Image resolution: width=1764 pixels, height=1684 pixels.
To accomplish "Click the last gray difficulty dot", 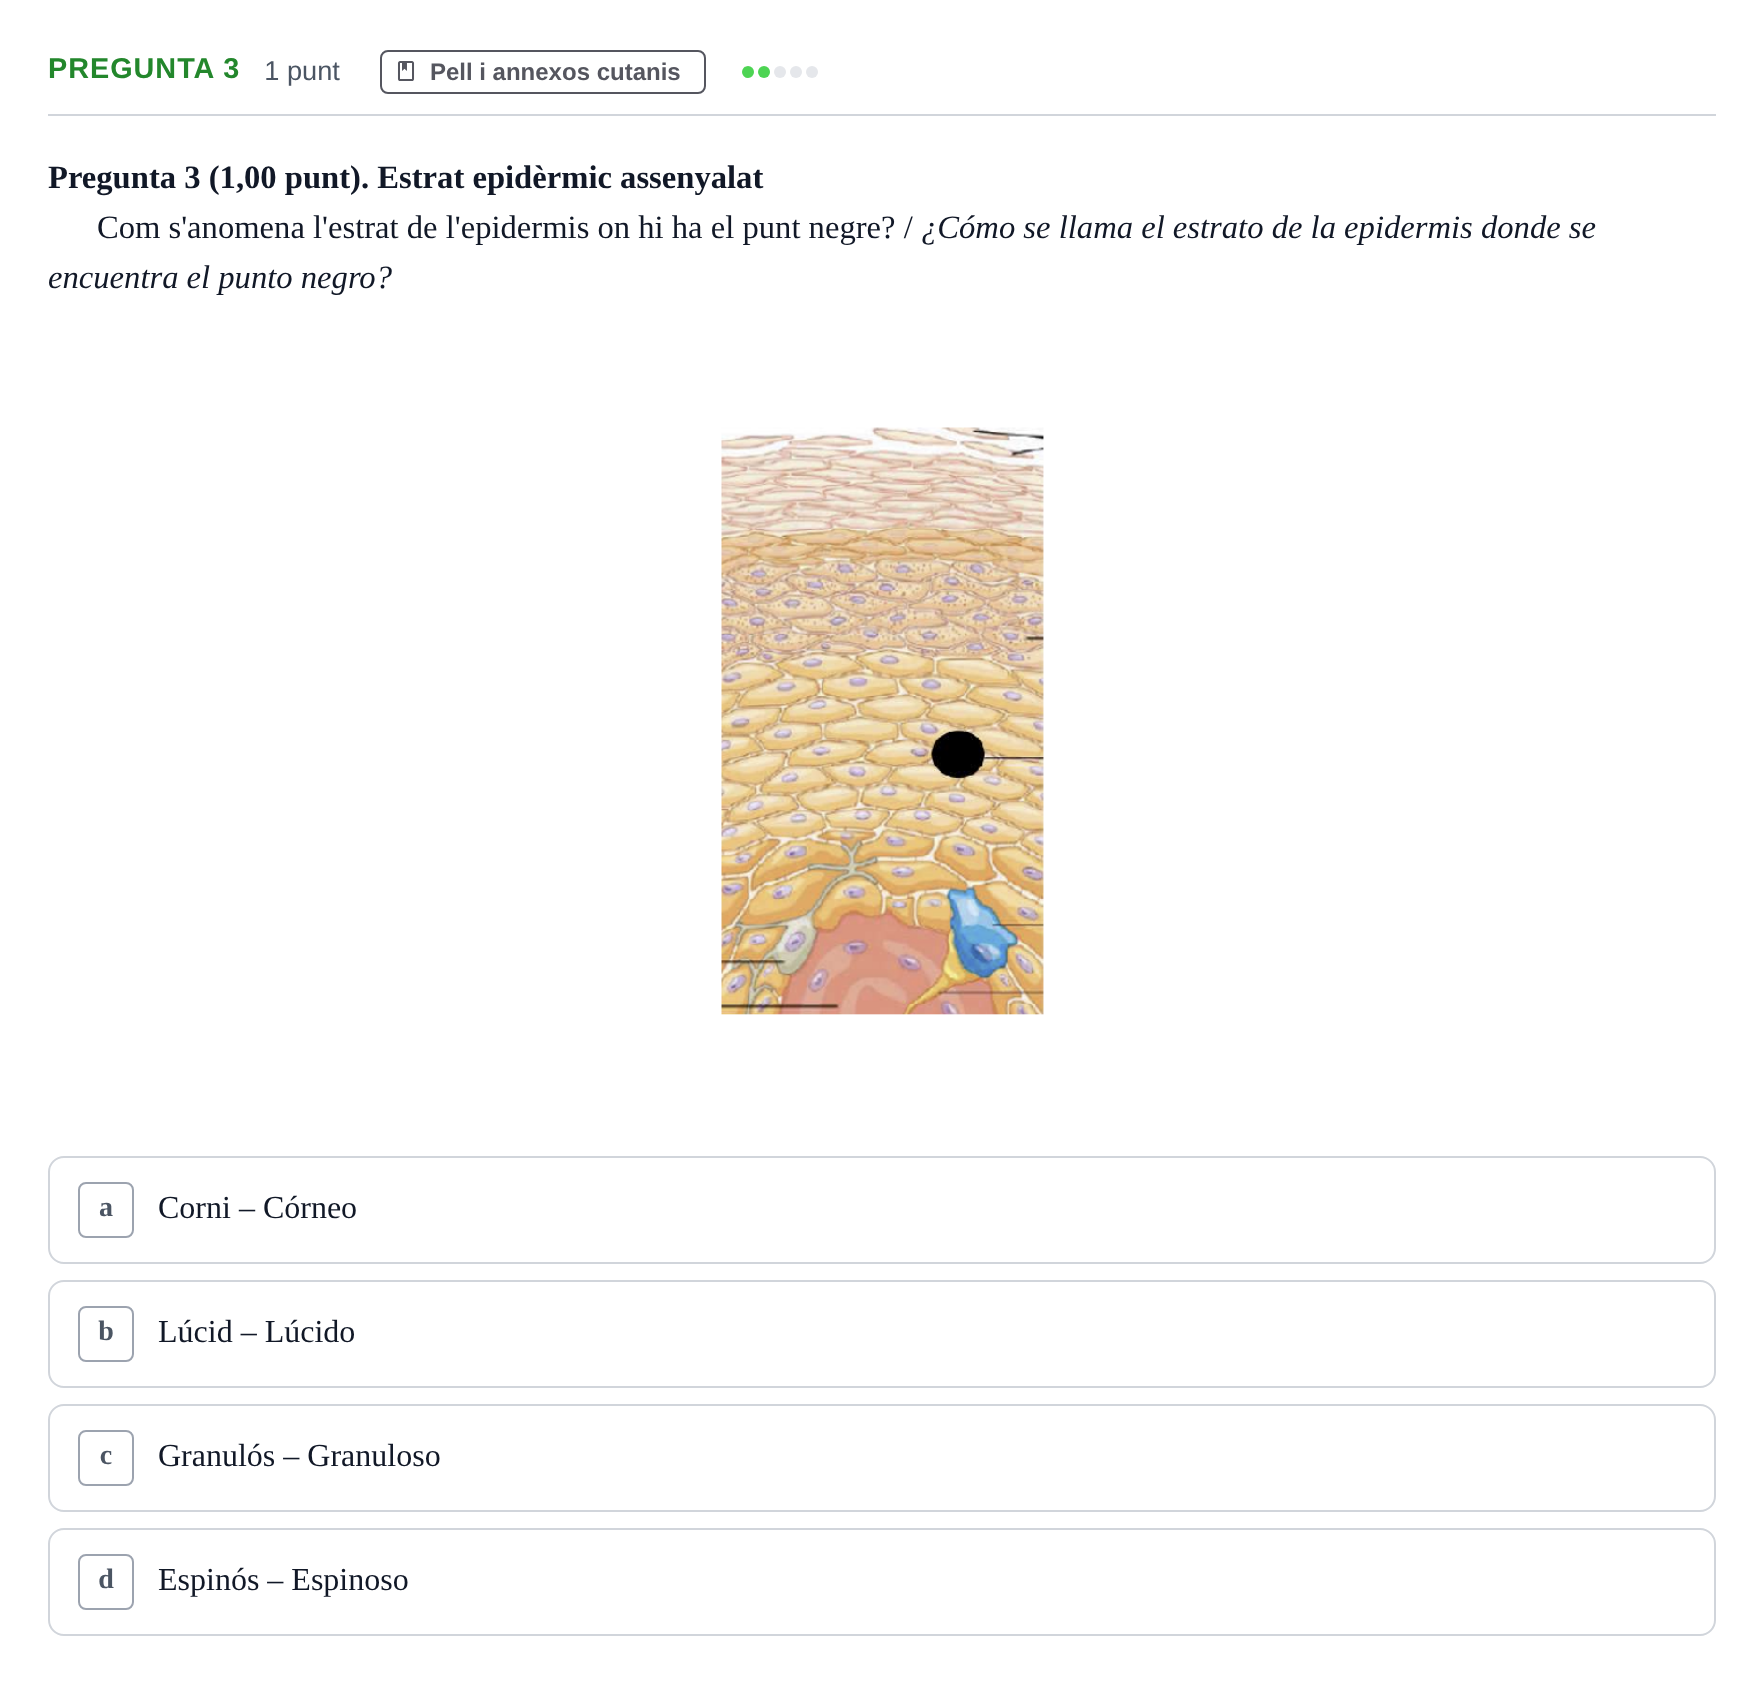I will [x=812, y=72].
